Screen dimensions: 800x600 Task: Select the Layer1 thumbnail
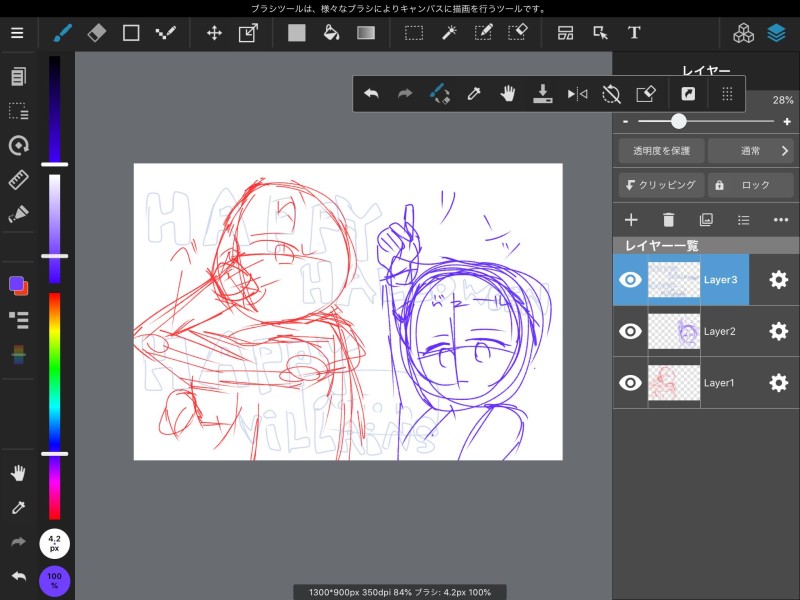[673, 382]
